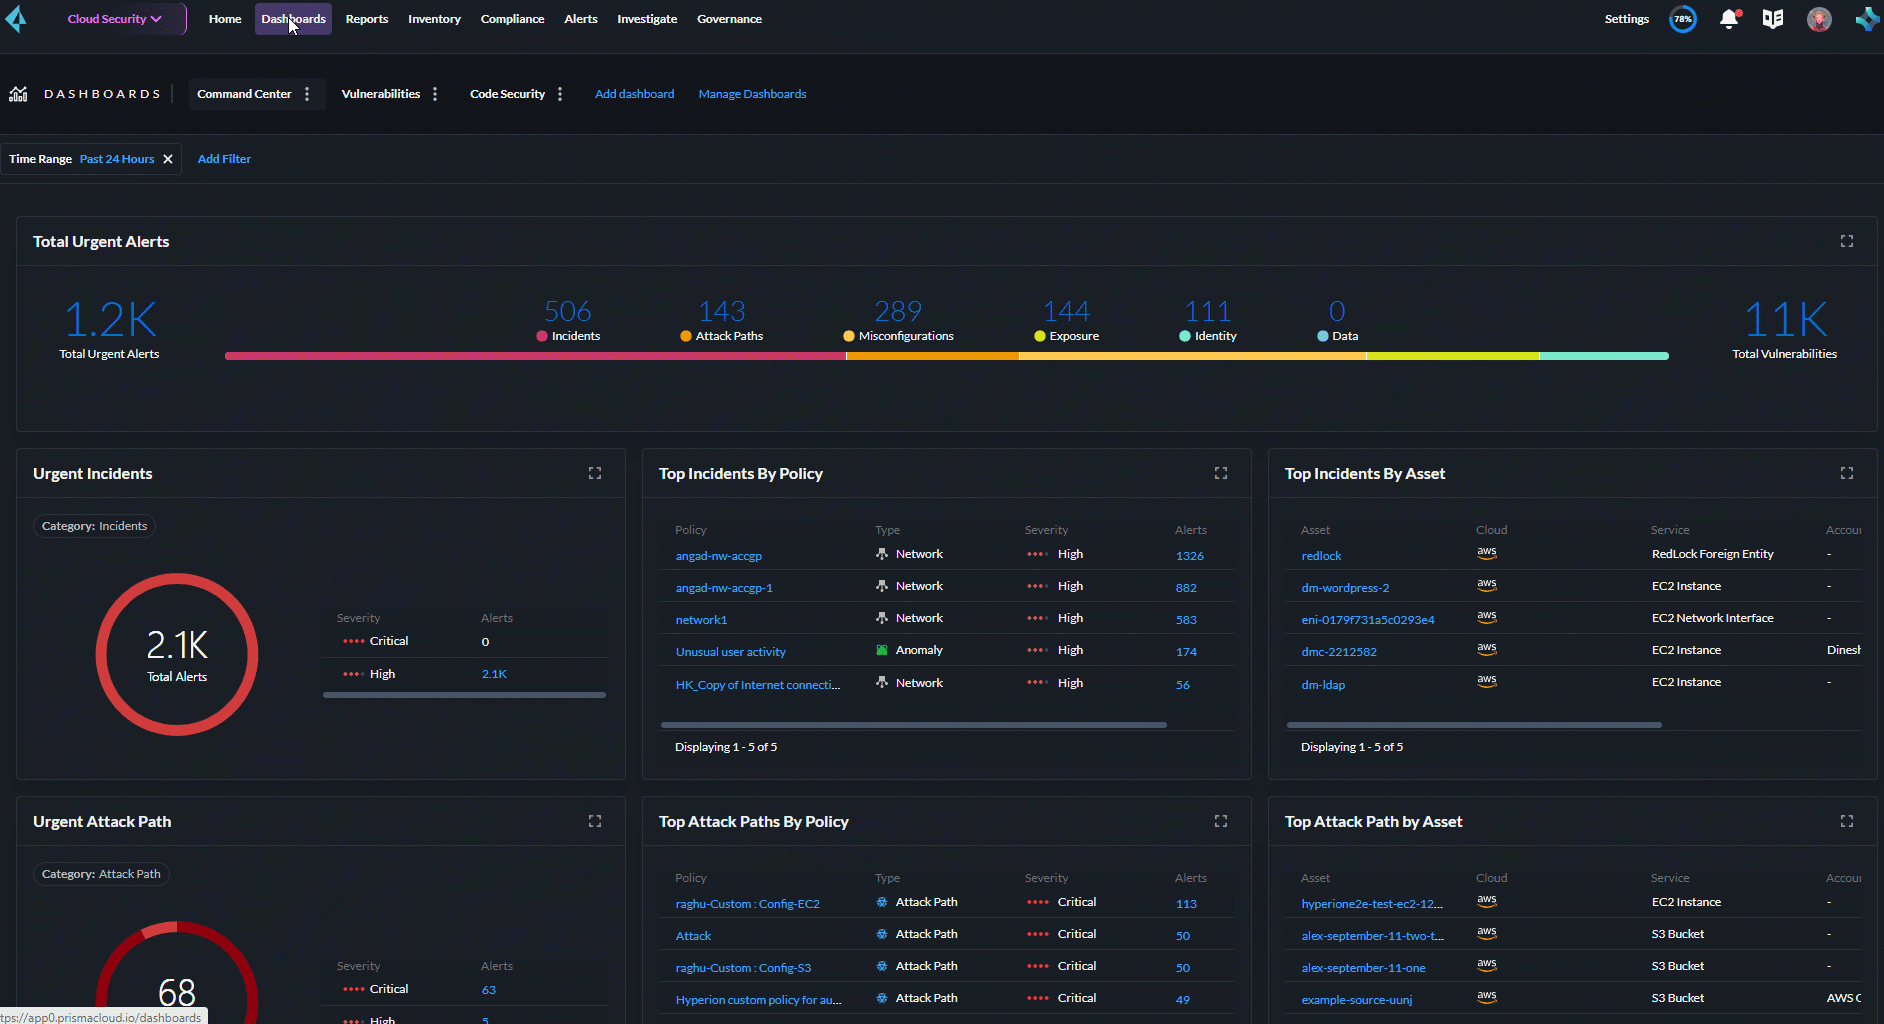
Task: Switch to the Vulnerabilities dashboard
Action: (x=381, y=94)
